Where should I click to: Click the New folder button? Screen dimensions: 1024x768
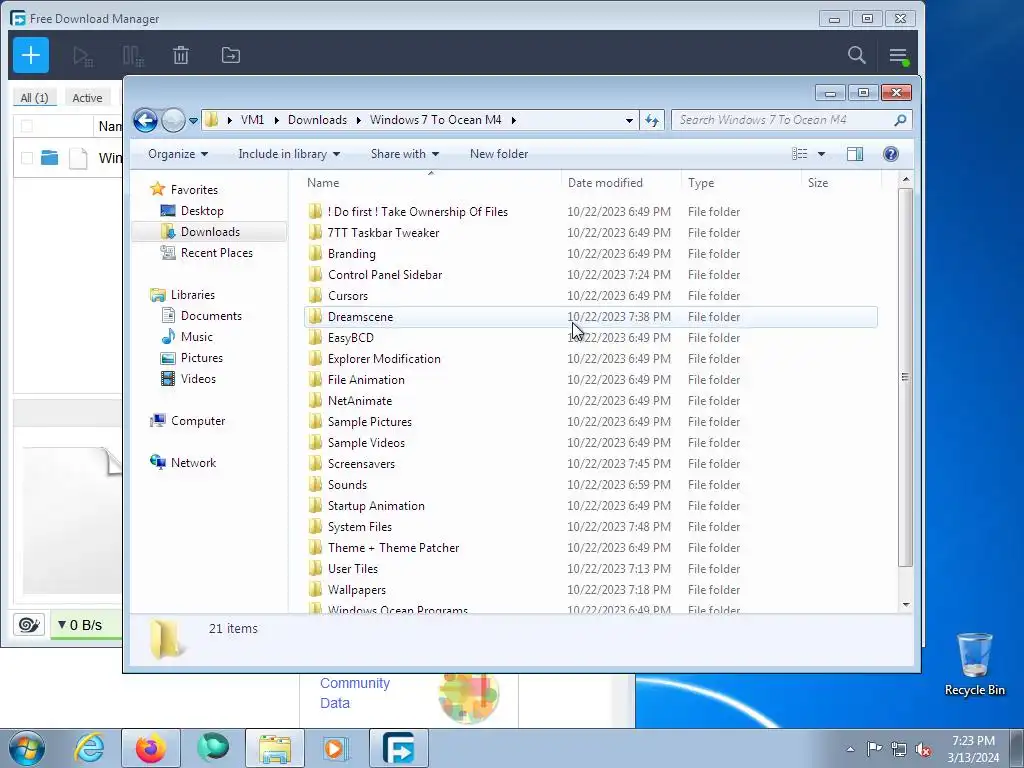click(x=499, y=154)
